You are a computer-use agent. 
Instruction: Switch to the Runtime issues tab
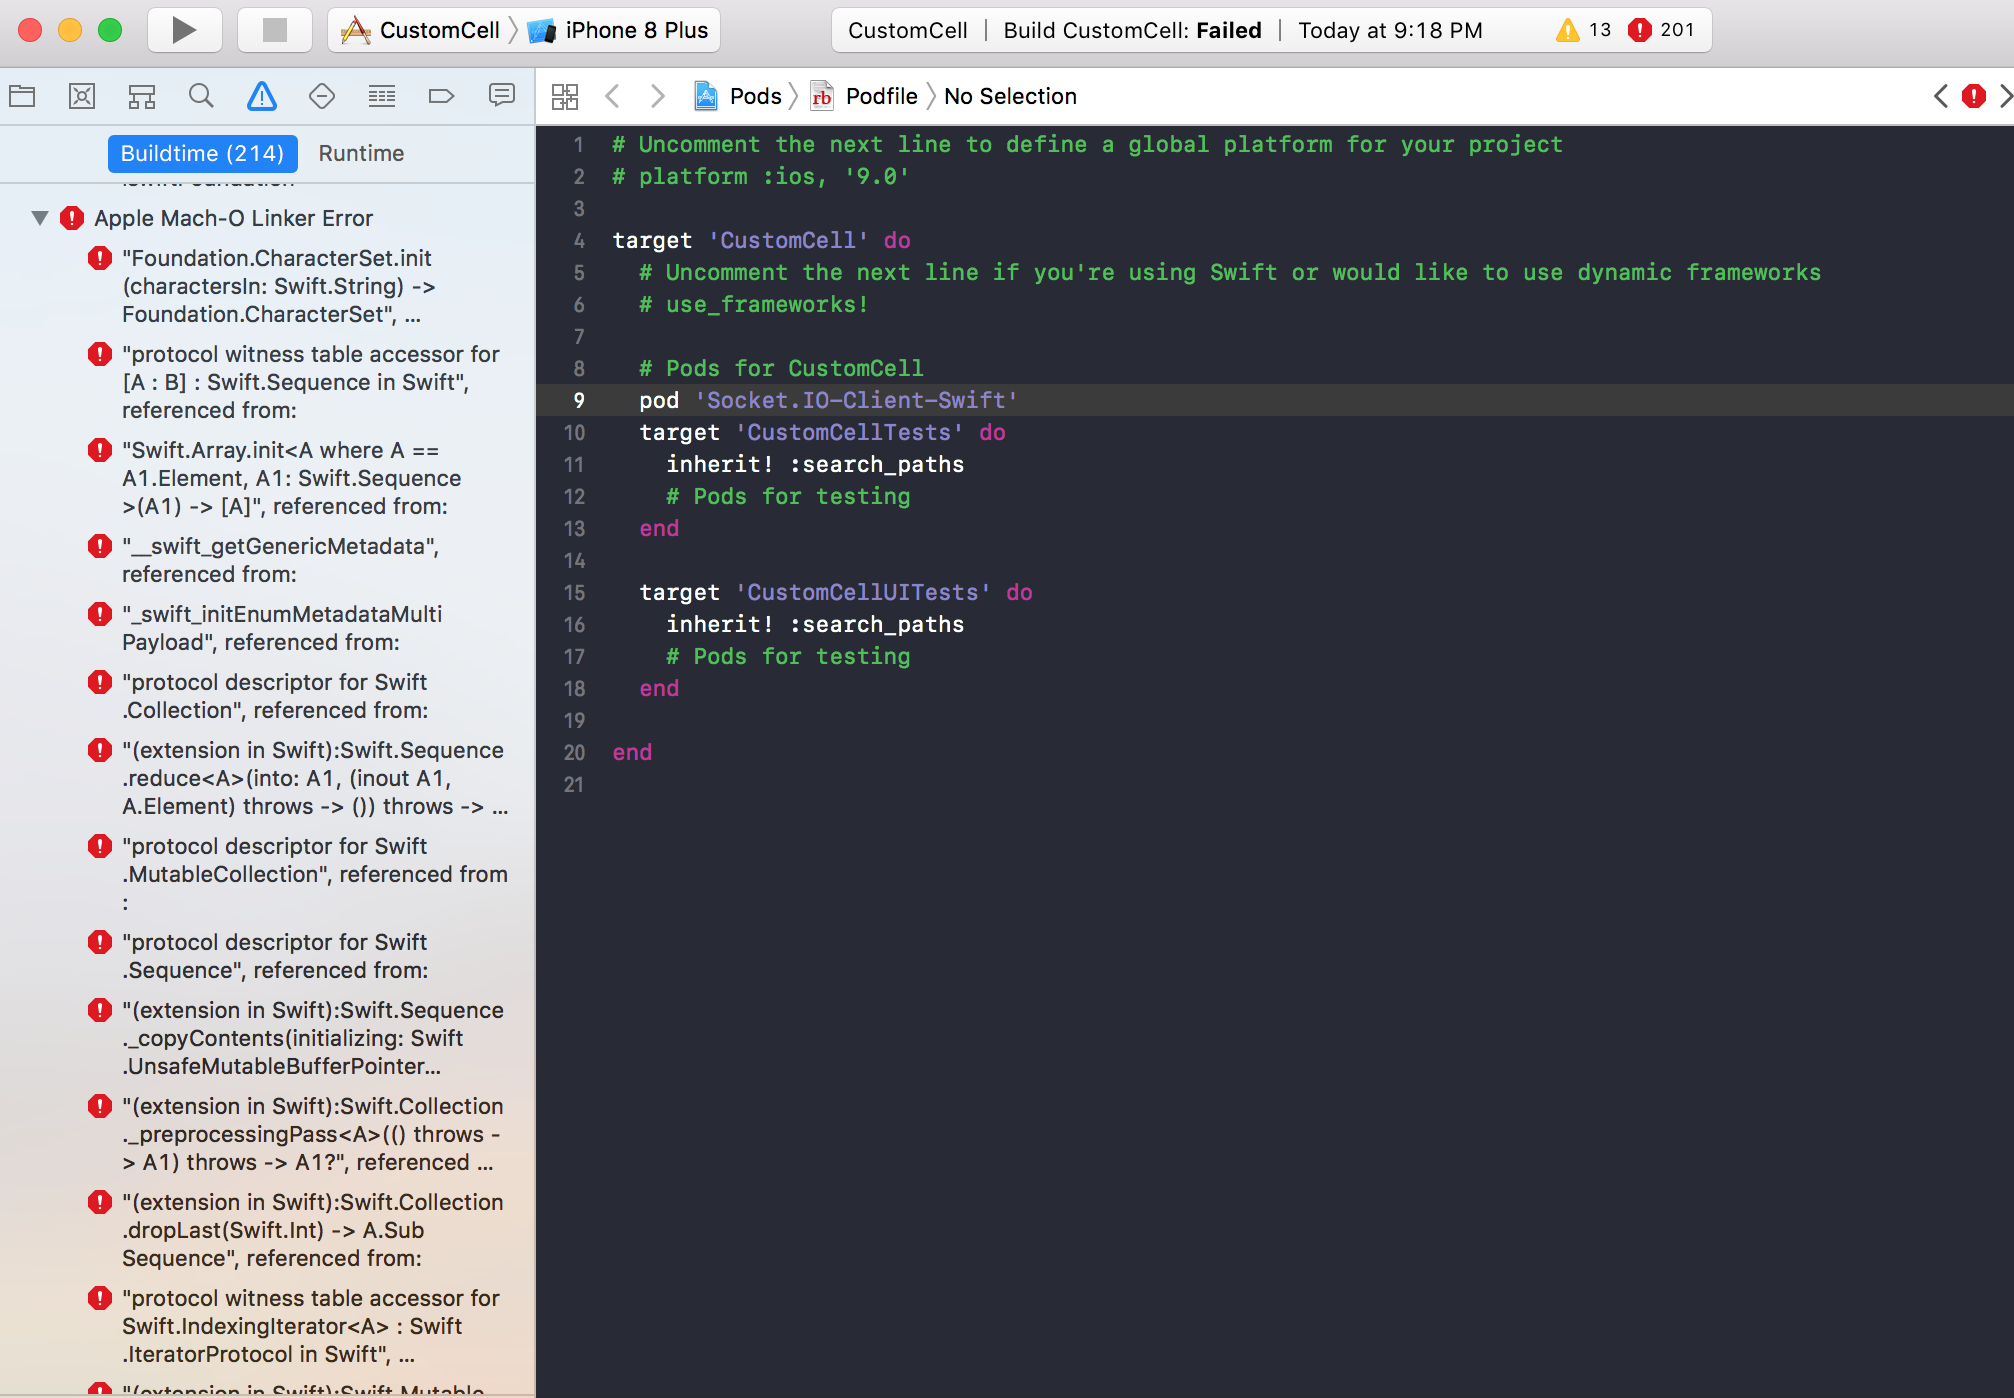pos(361,153)
